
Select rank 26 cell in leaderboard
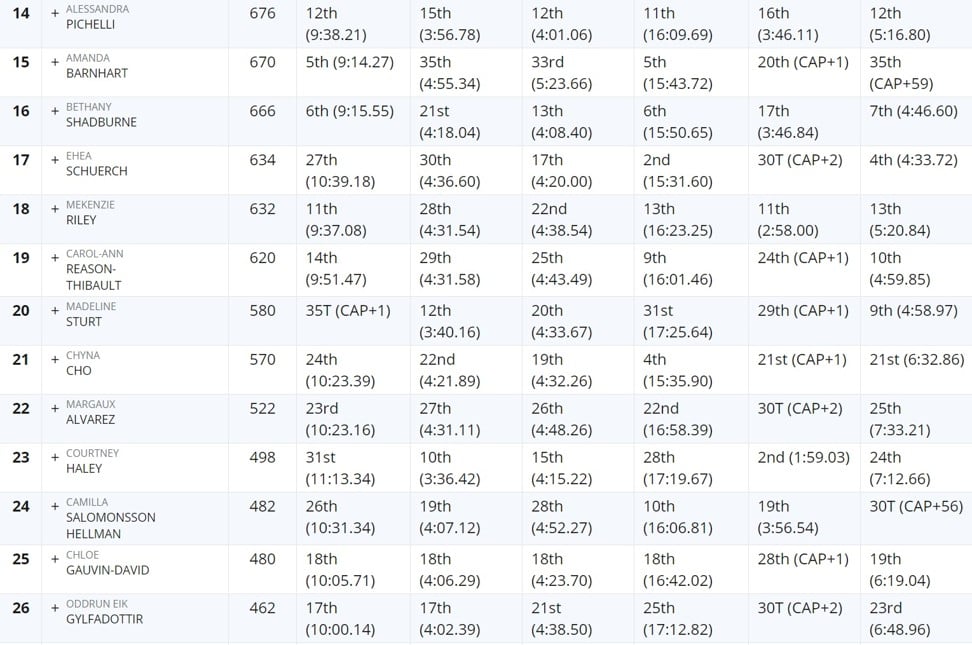[21, 608]
